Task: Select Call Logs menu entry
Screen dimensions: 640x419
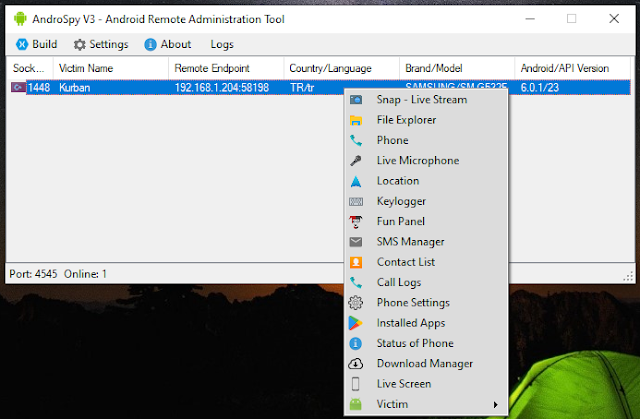Action: [426, 282]
